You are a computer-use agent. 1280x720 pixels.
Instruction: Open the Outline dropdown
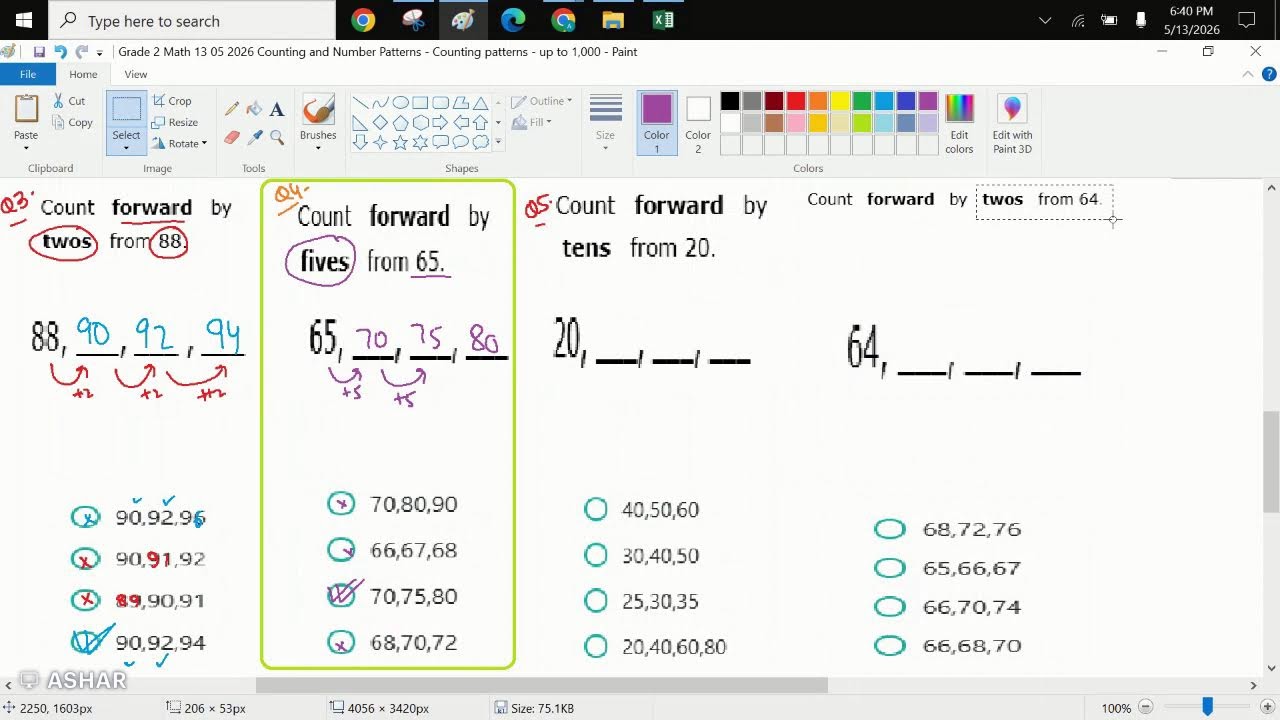(541, 101)
